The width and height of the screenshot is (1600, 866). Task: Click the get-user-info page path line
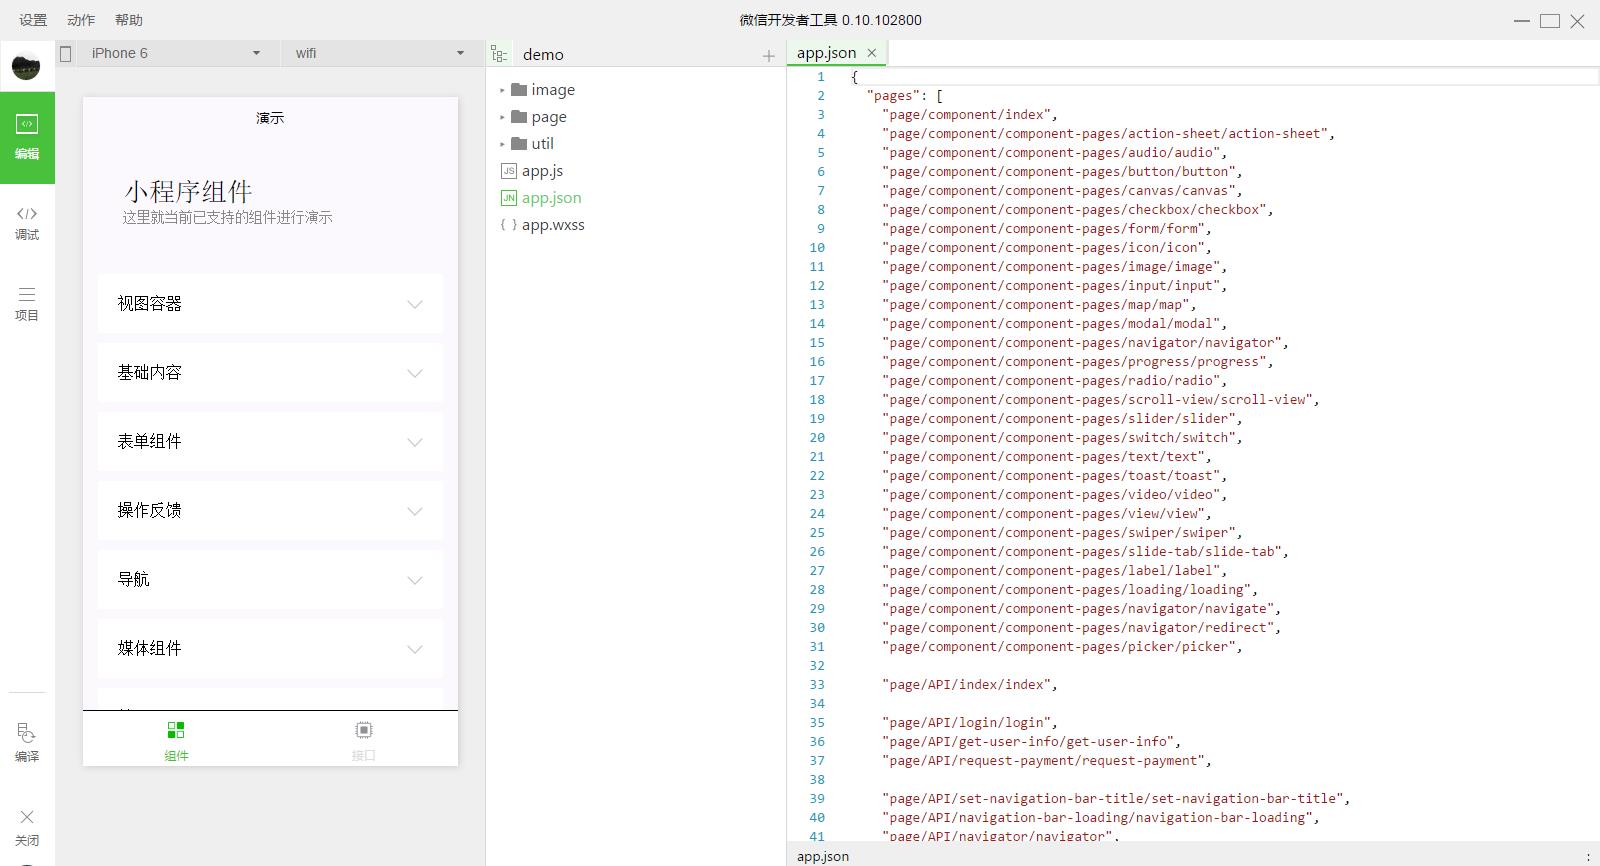(x=1031, y=742)
